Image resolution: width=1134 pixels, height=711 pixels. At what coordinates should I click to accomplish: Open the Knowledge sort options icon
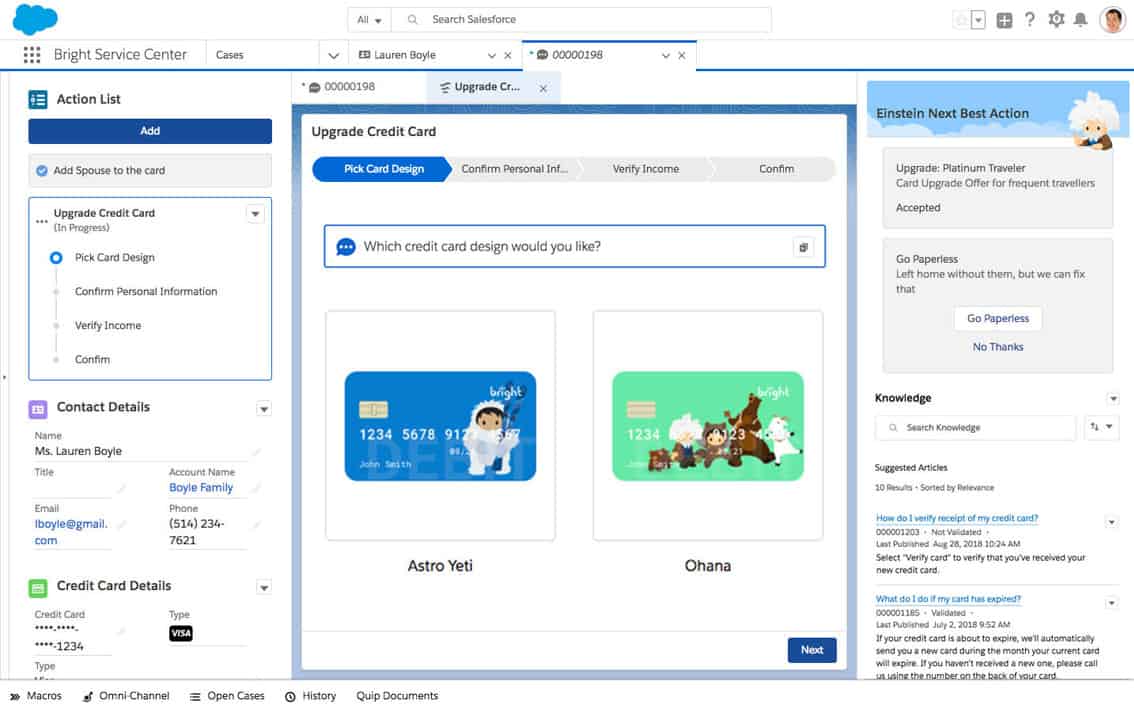click(1101, 427)
